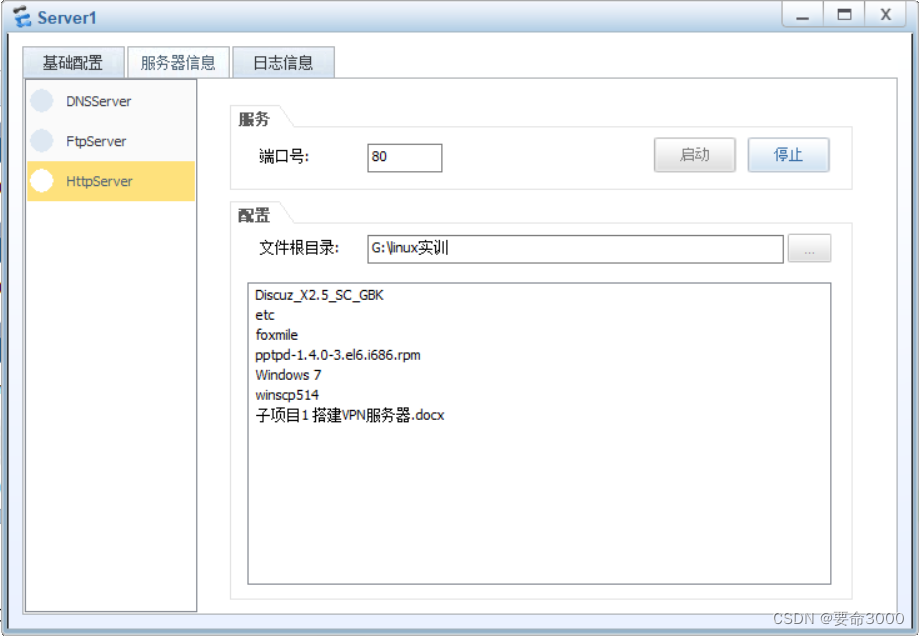Select the Windows 7 entry in file list

click(288, 375)
